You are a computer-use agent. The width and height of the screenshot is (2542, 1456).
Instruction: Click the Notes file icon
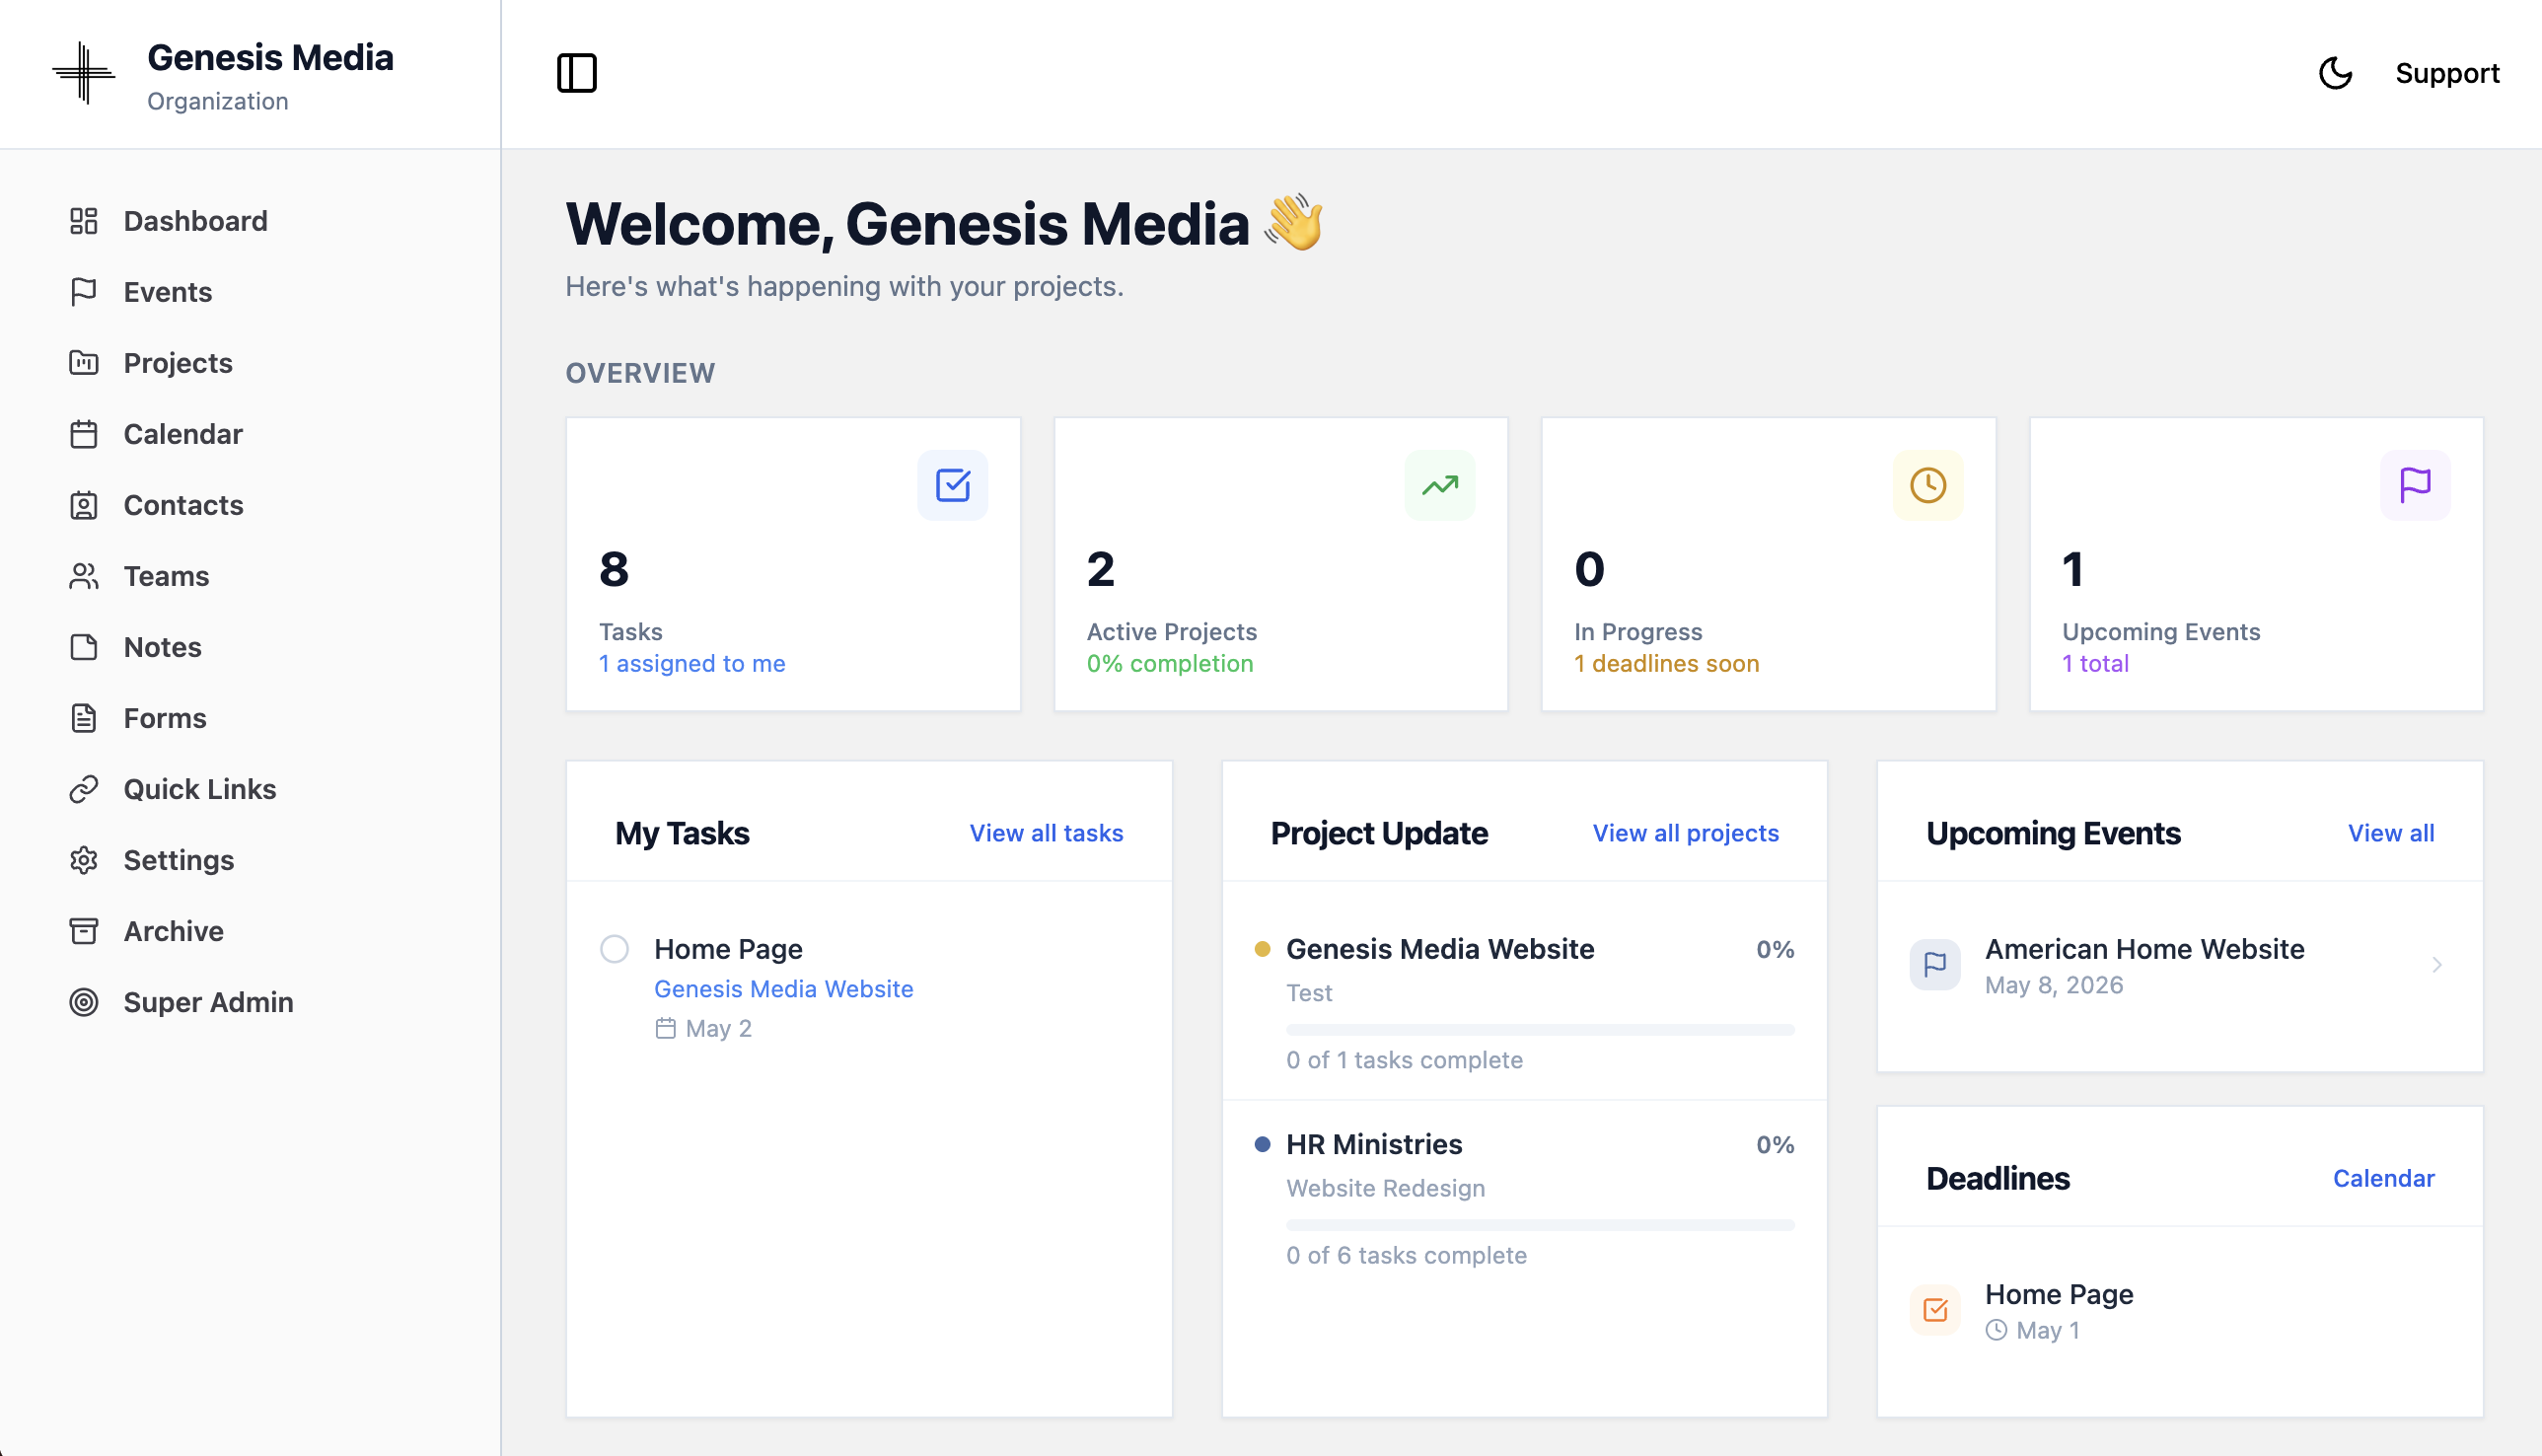pyautogui.click(x=84, y=647)
